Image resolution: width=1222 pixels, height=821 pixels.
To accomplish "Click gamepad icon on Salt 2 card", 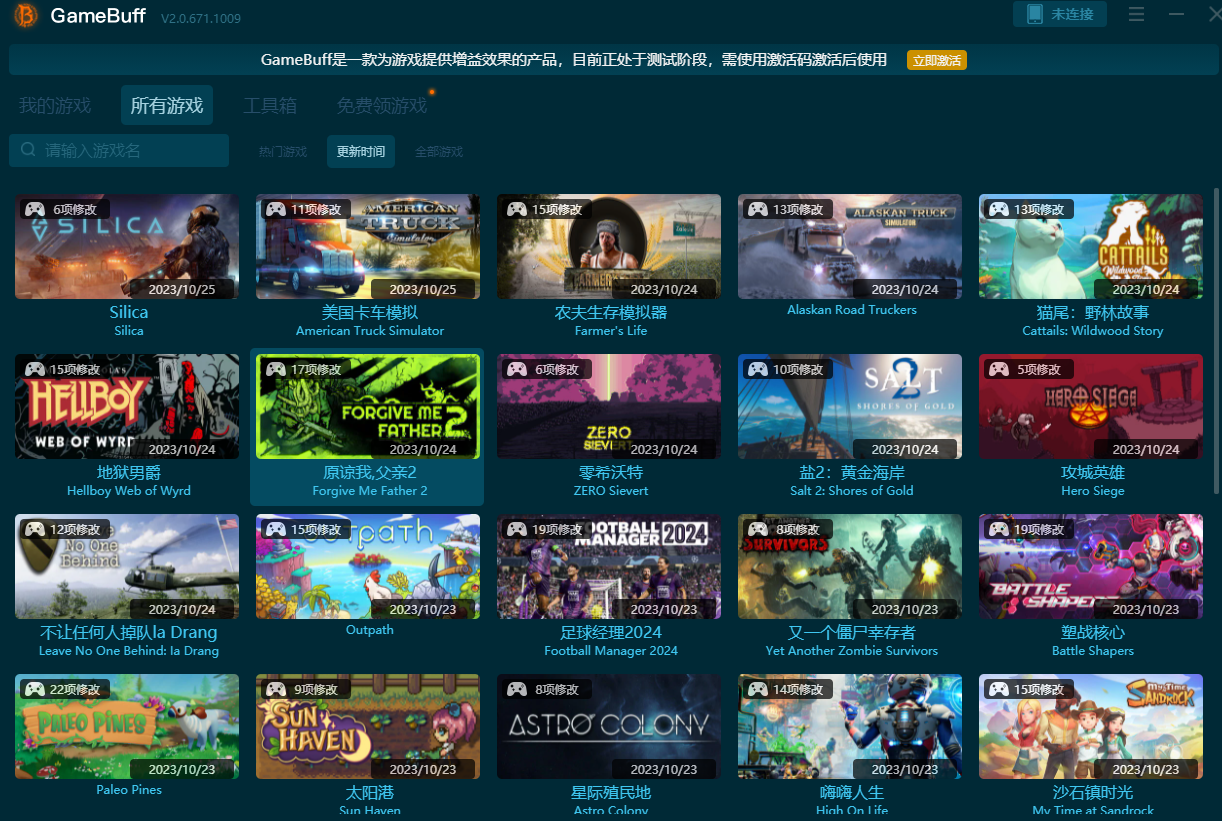I will click(757, 369).
